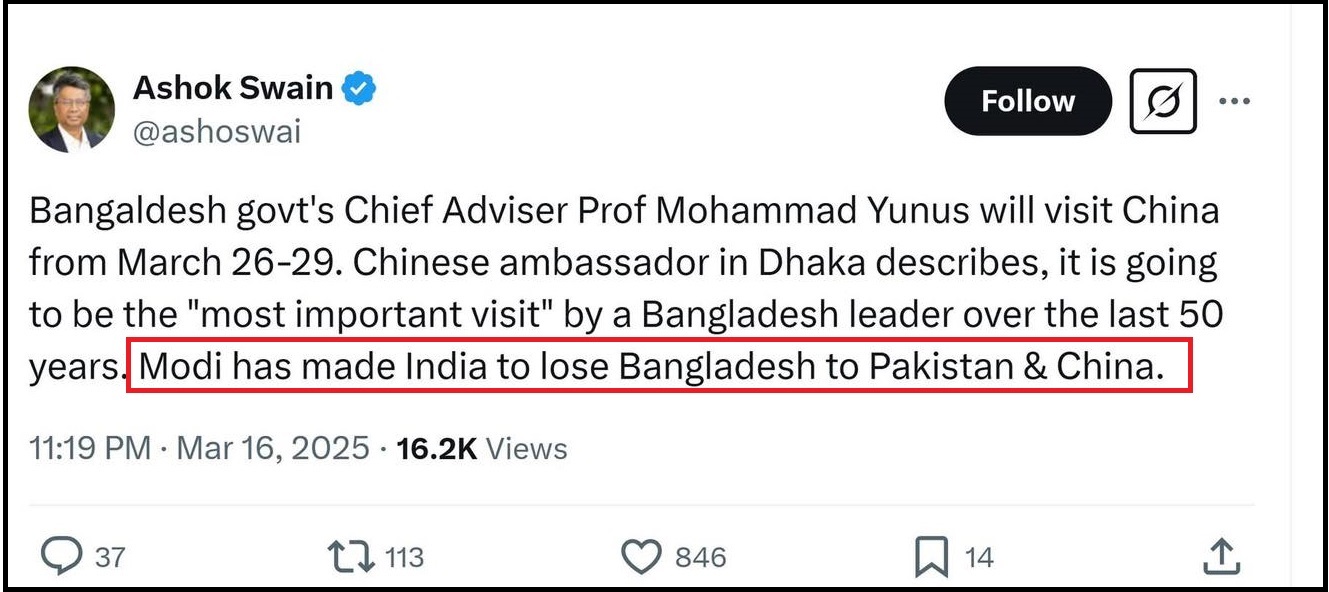The width and height of the screenshot is (1329, 592).
Task: Click Ashok Swain's profile picture
Action: tap(71, 110)
